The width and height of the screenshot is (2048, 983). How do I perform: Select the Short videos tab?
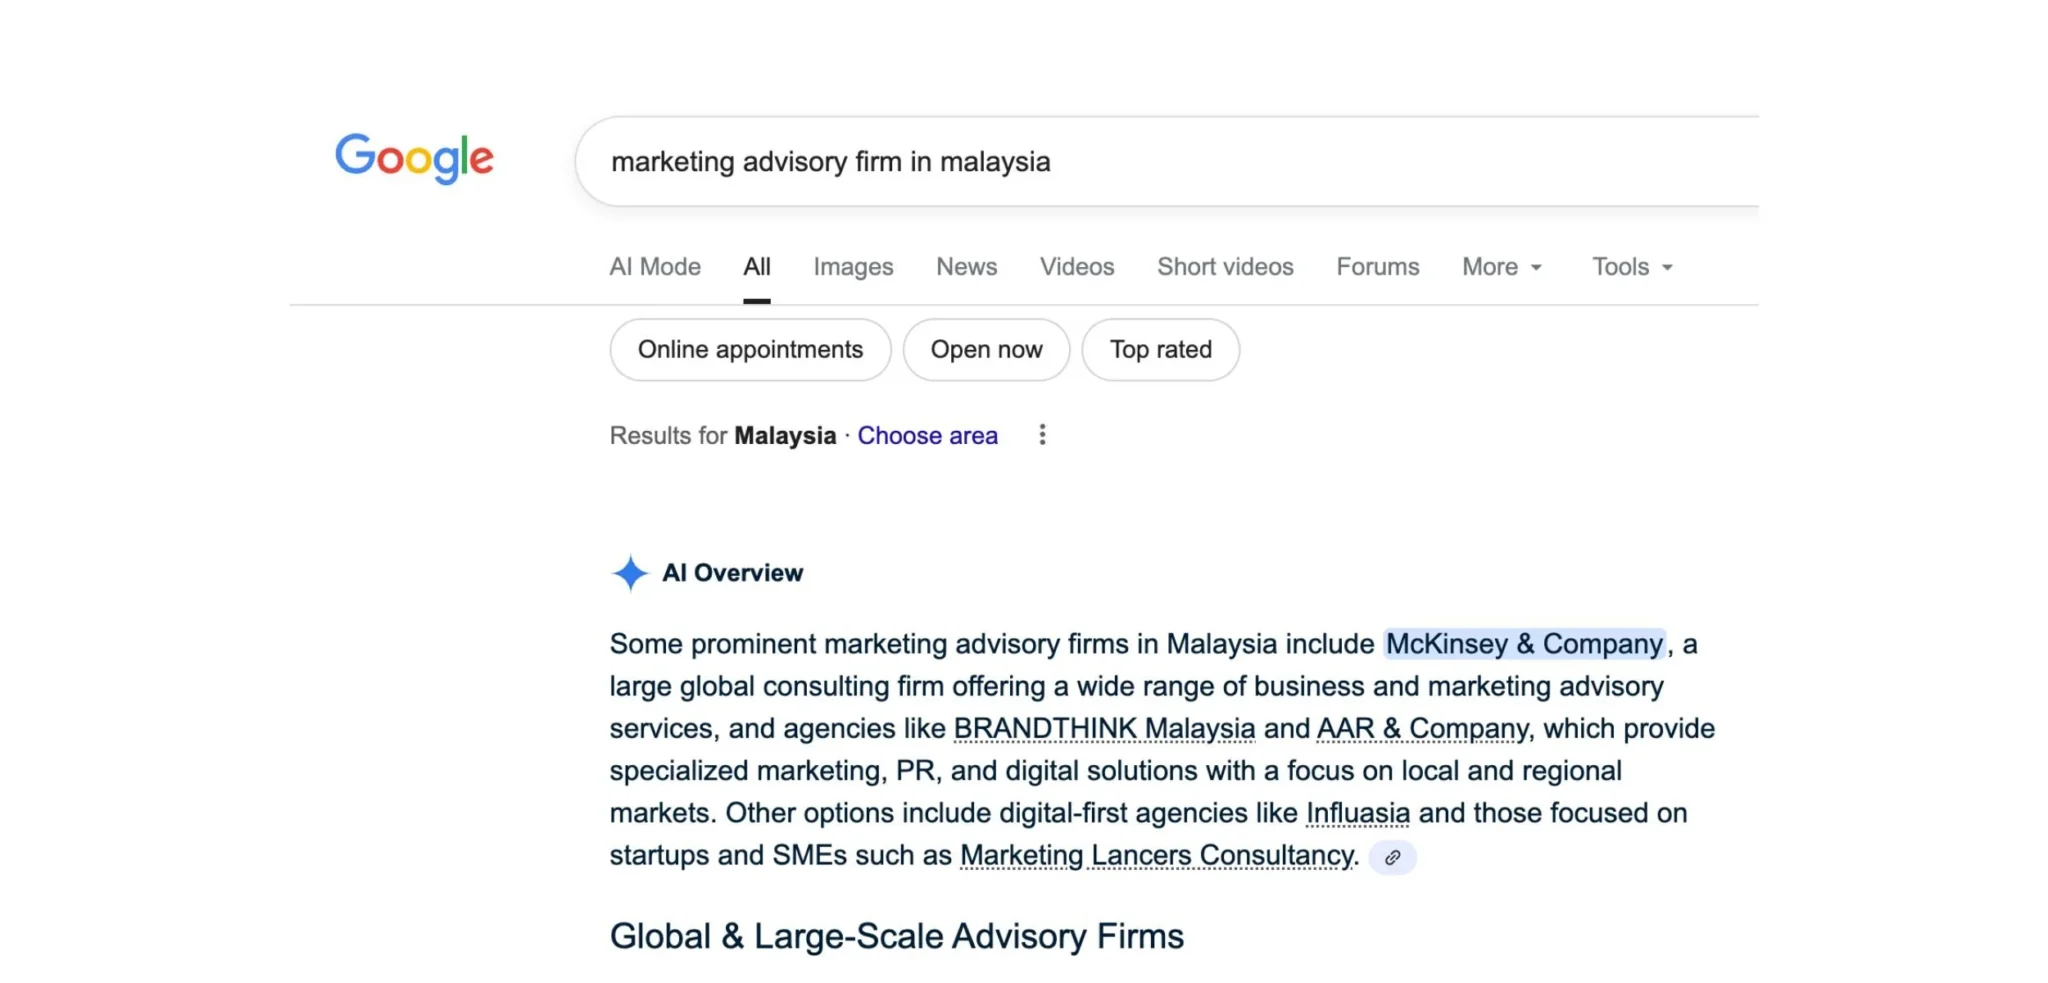tap(1224, 266)
